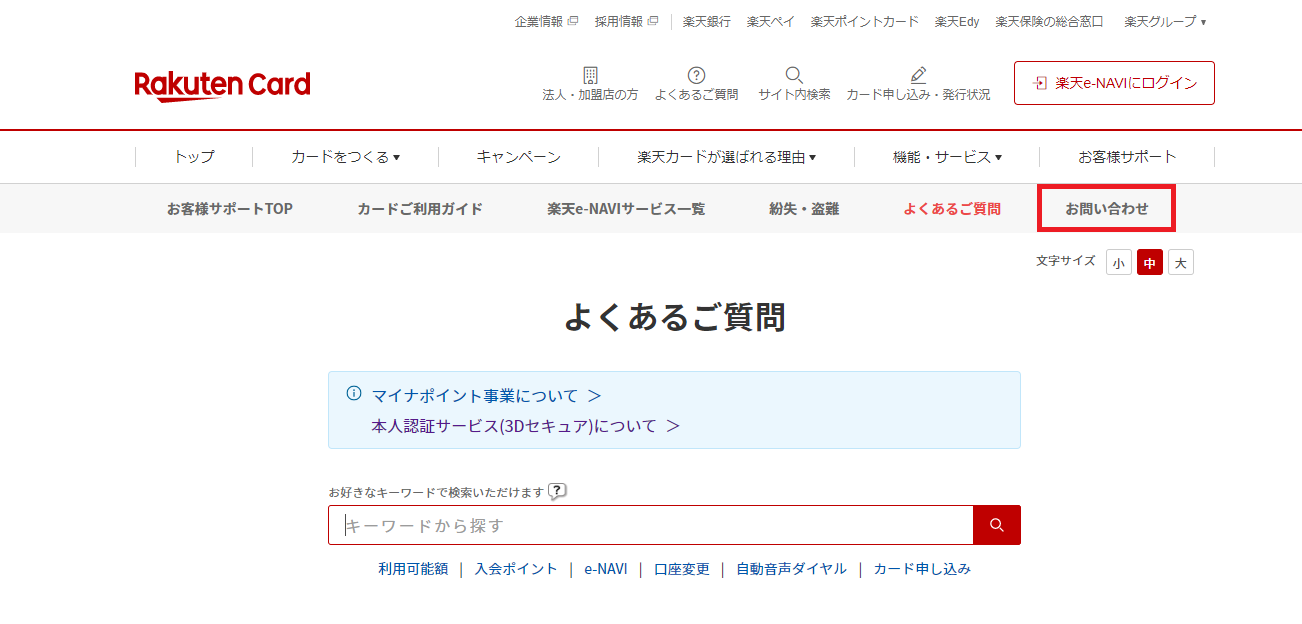Expand the 楽天グループ dropdown

[1165, 21]
